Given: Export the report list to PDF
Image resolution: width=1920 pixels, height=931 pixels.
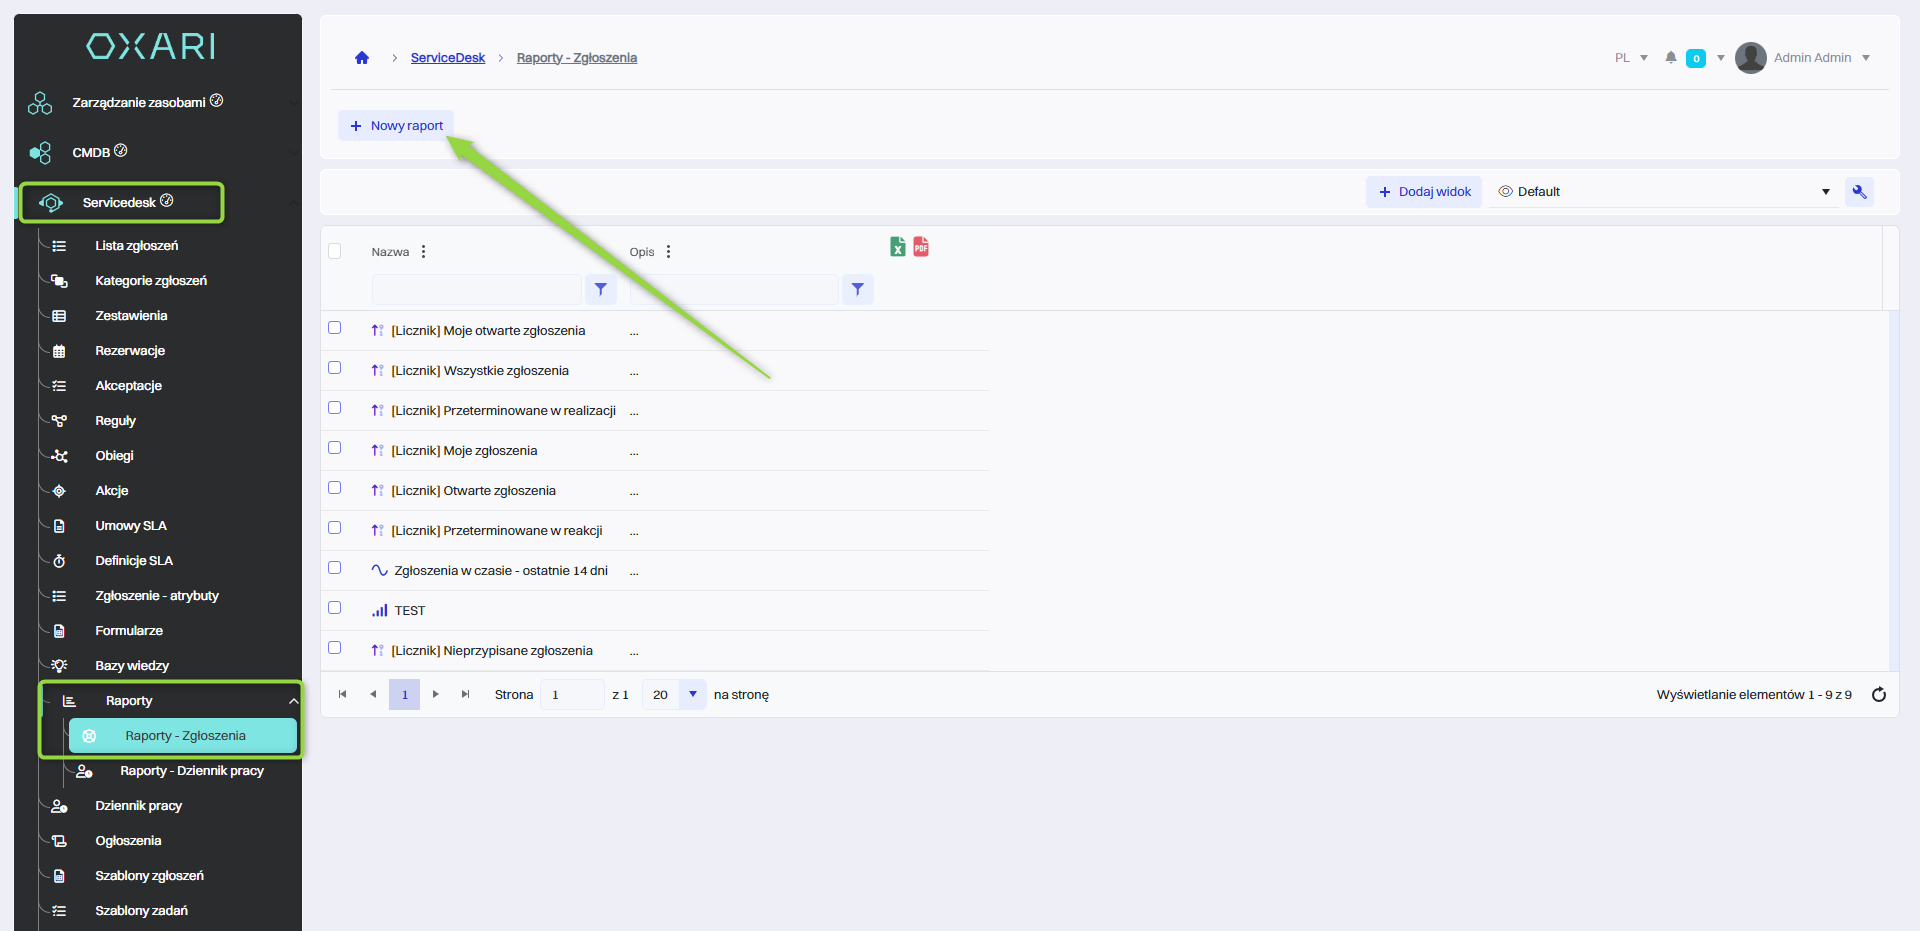Looking at the screenshot, I should pyautogui.click(x=921, y=247).
